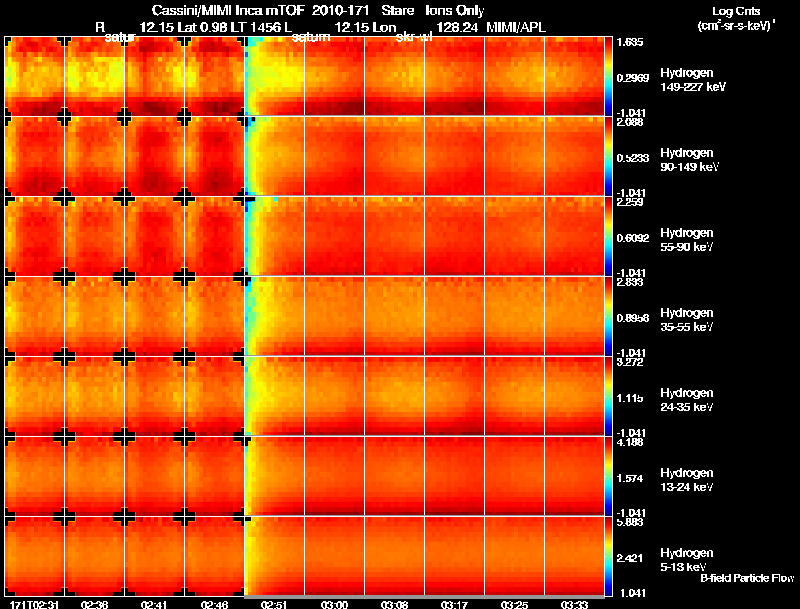Click the 2.833 color scale value
The image size is (800, 609).
(x=631, y=283)
